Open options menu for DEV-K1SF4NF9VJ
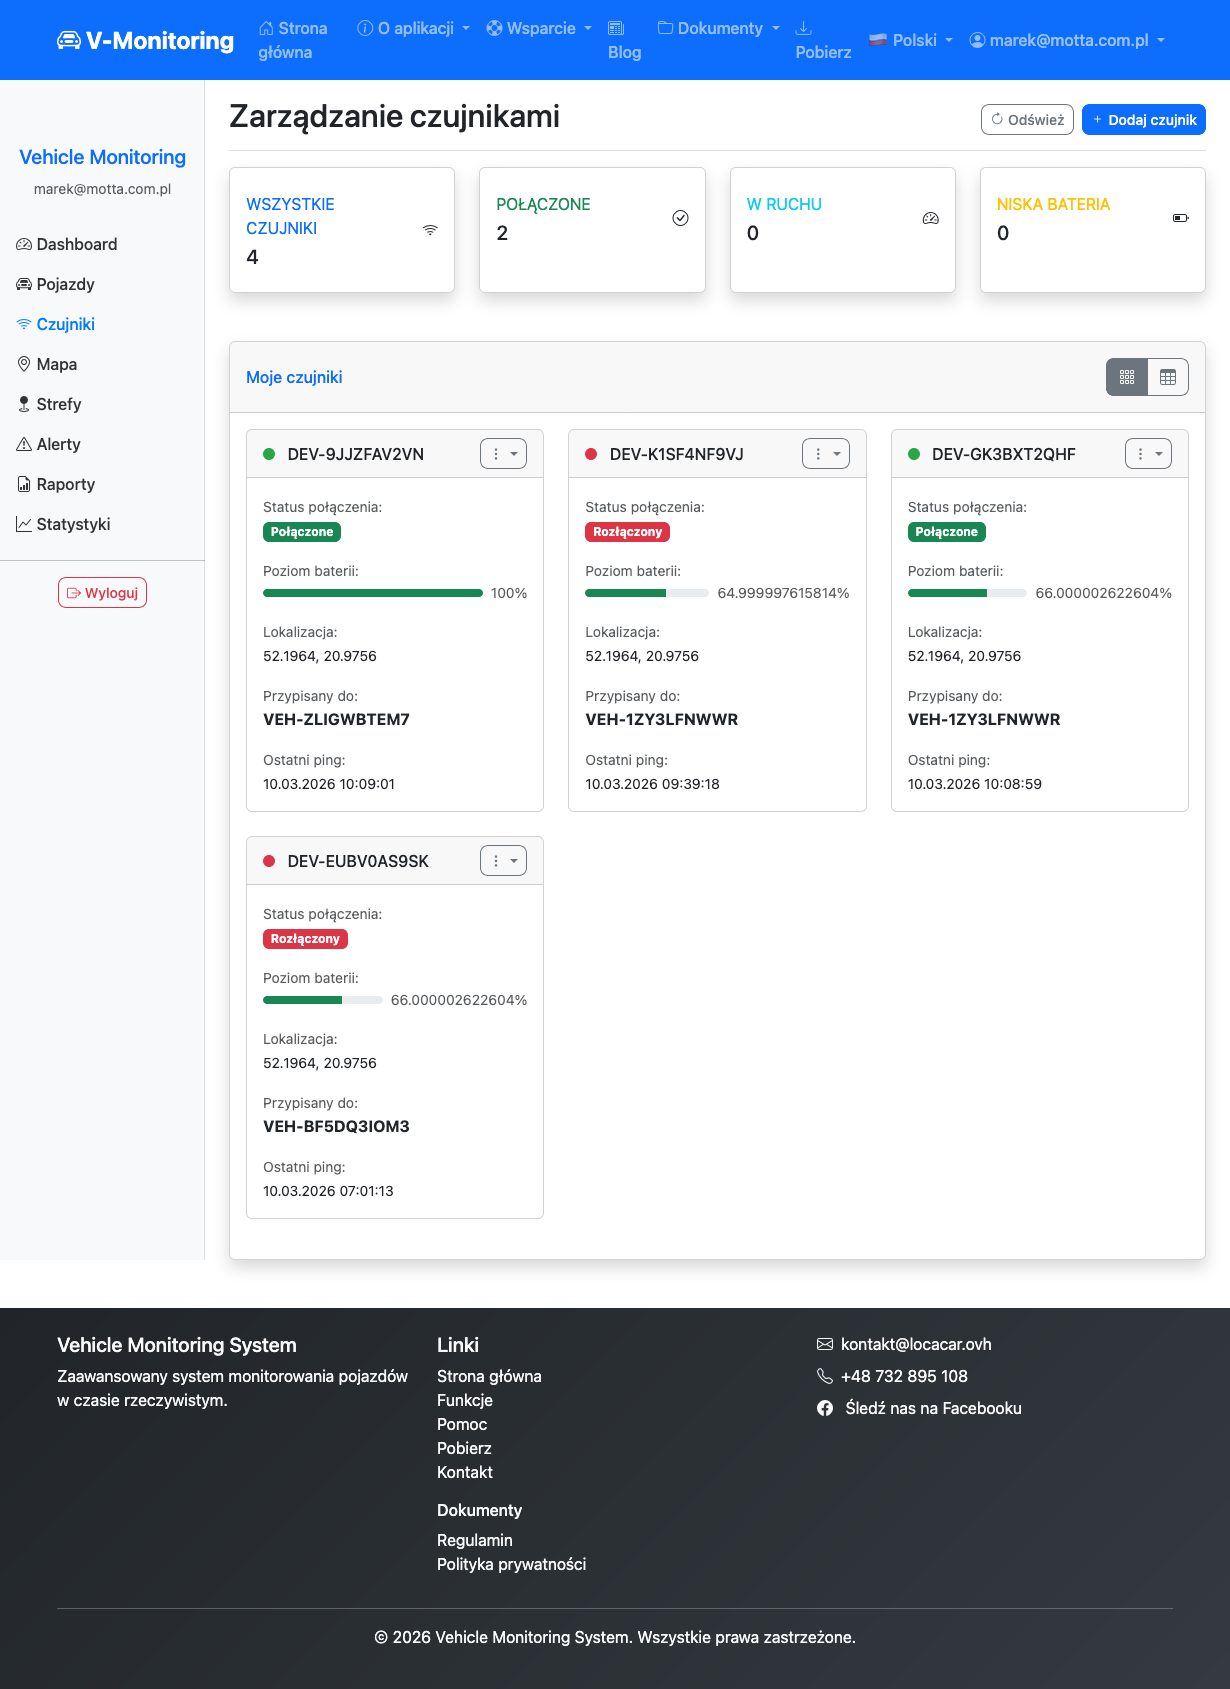The height and width of the screenshot is (1689, 1230). coord(825,454)
